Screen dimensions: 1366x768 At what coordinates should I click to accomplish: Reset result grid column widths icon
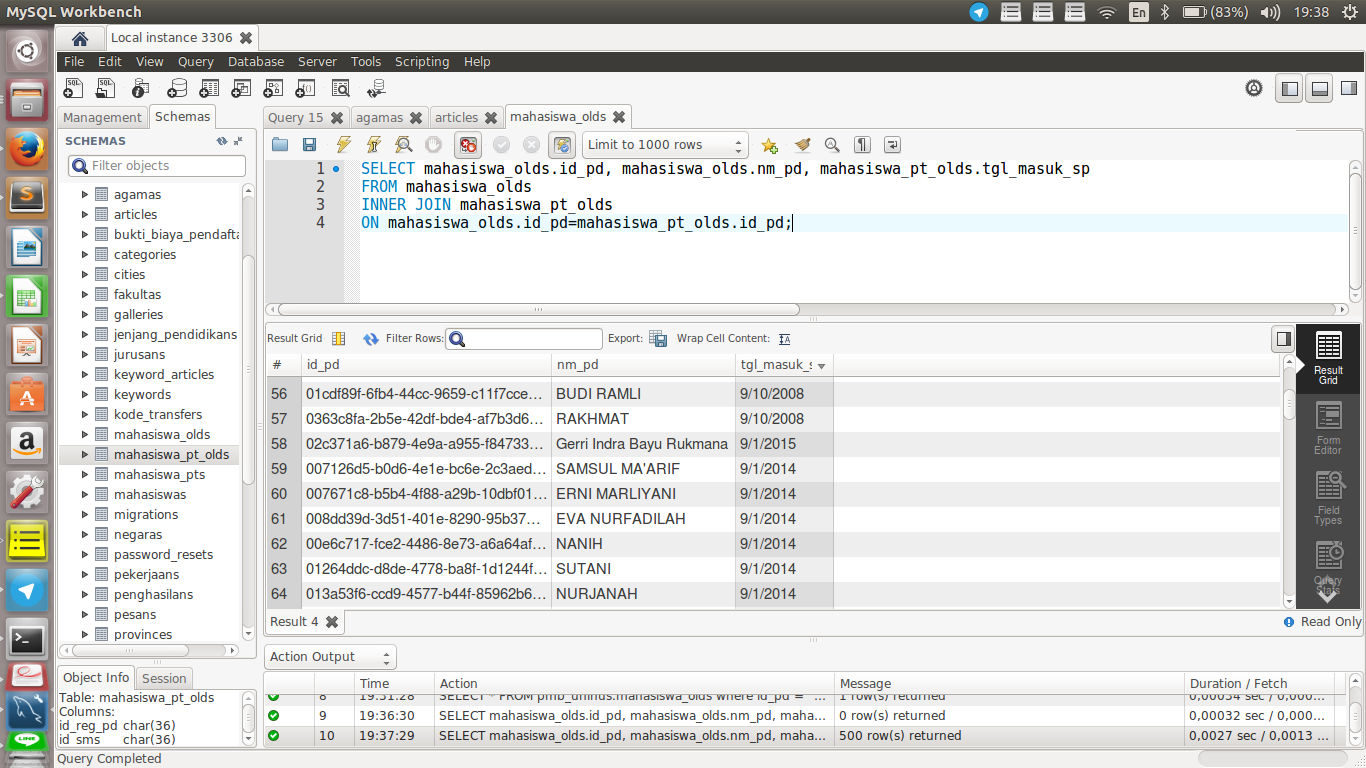pyautogui.click(x=338, y=339)
